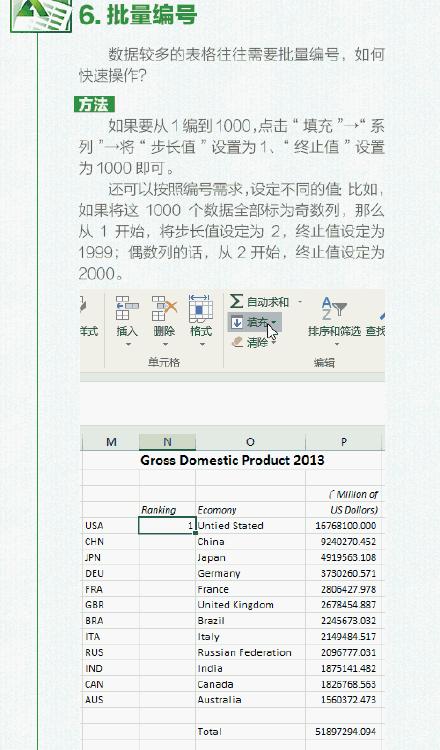Expand the 自动求和 dropdown arrow
Viewport: 440px width, 750px height.
[300, 302]
